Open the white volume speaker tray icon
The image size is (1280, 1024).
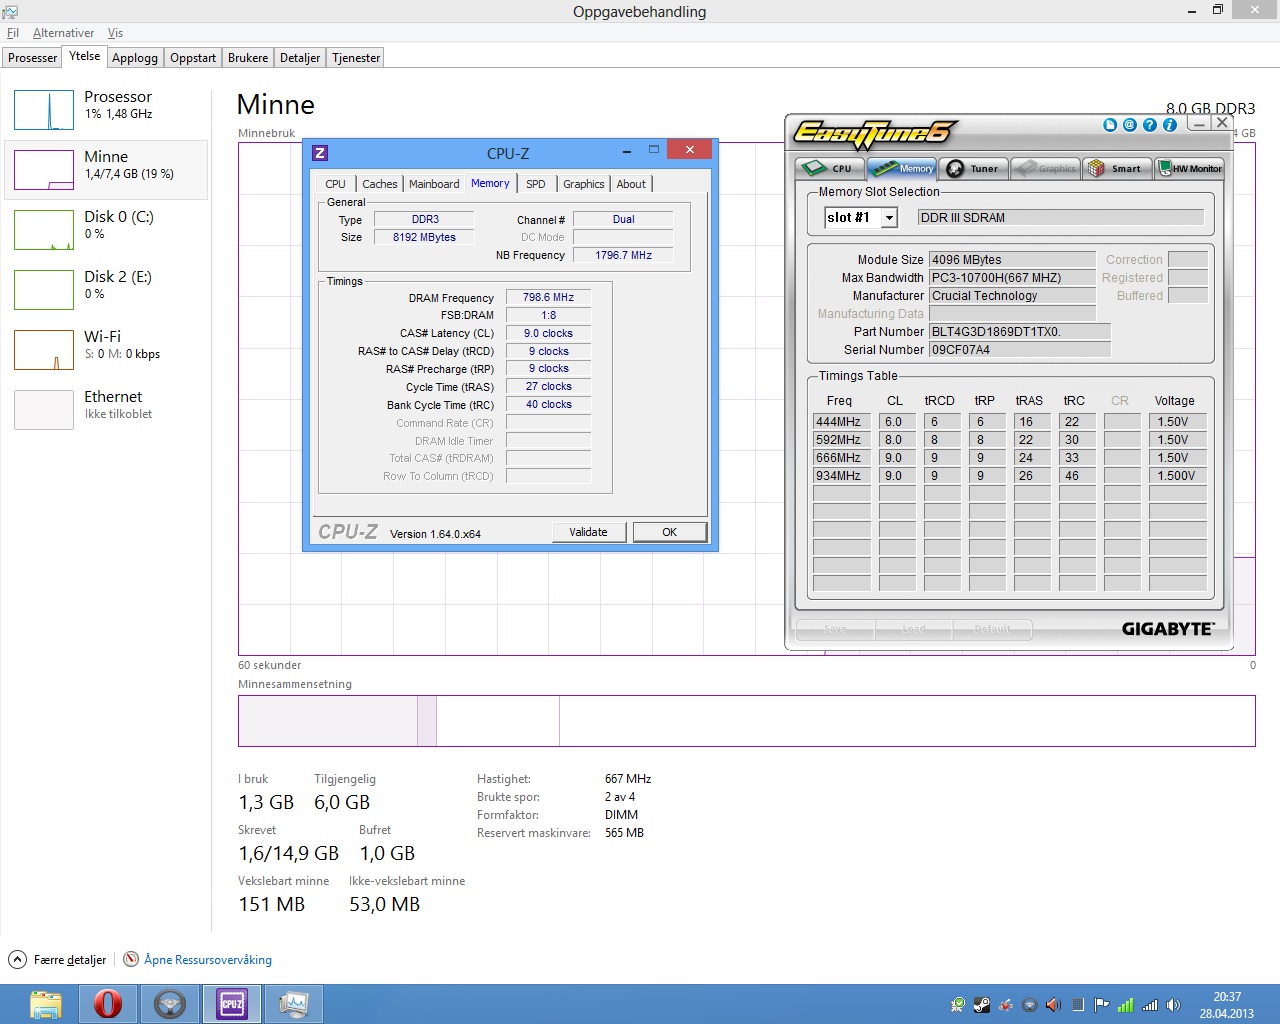click(1173, 1005)
